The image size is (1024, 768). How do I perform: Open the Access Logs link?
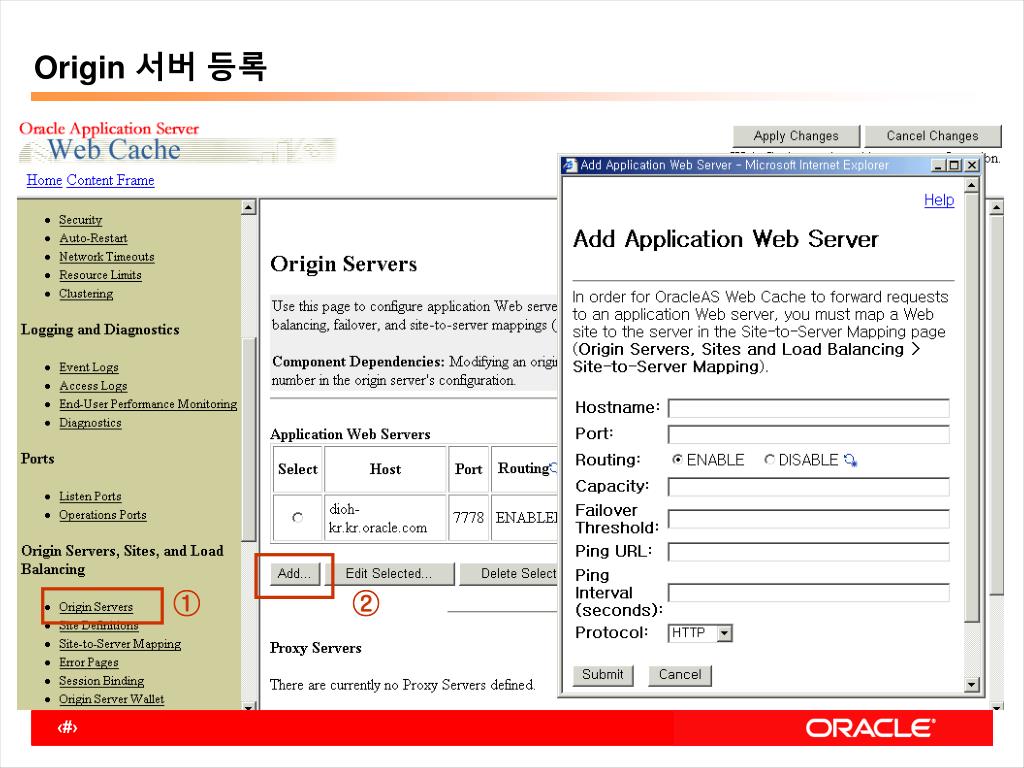[93, 386]
